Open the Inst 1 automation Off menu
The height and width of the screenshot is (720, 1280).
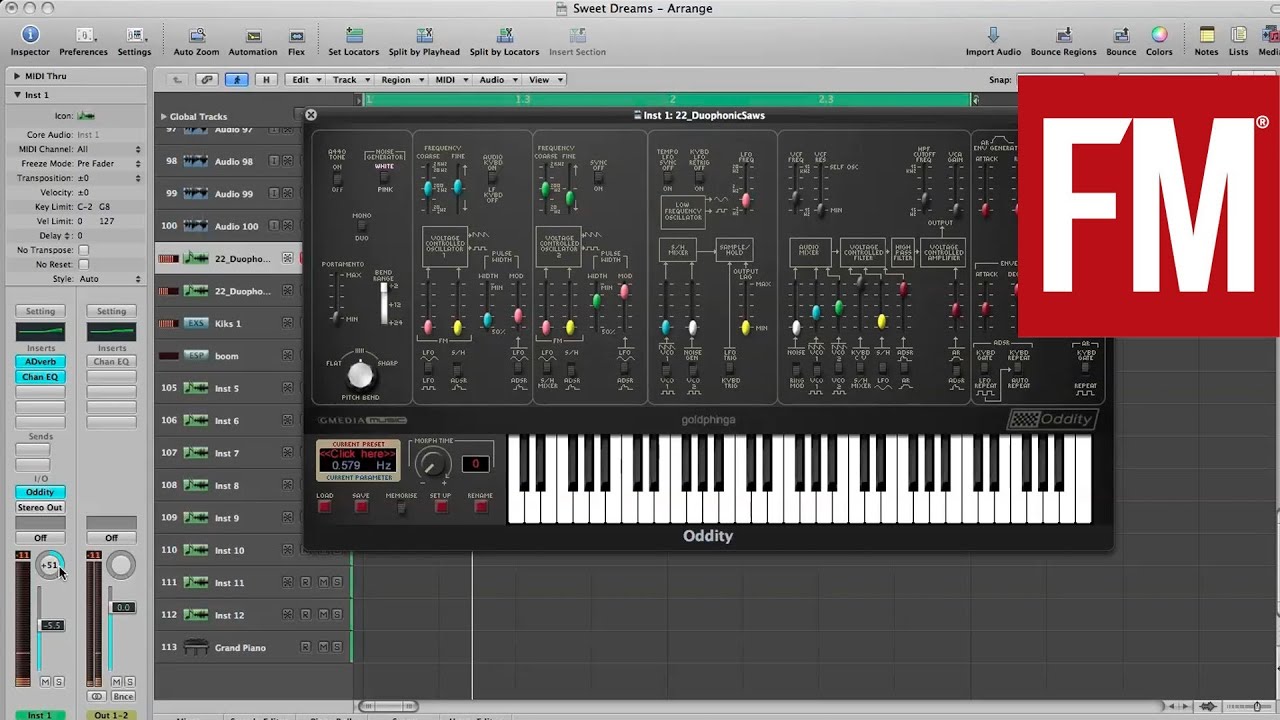click(x=40, y=538)
